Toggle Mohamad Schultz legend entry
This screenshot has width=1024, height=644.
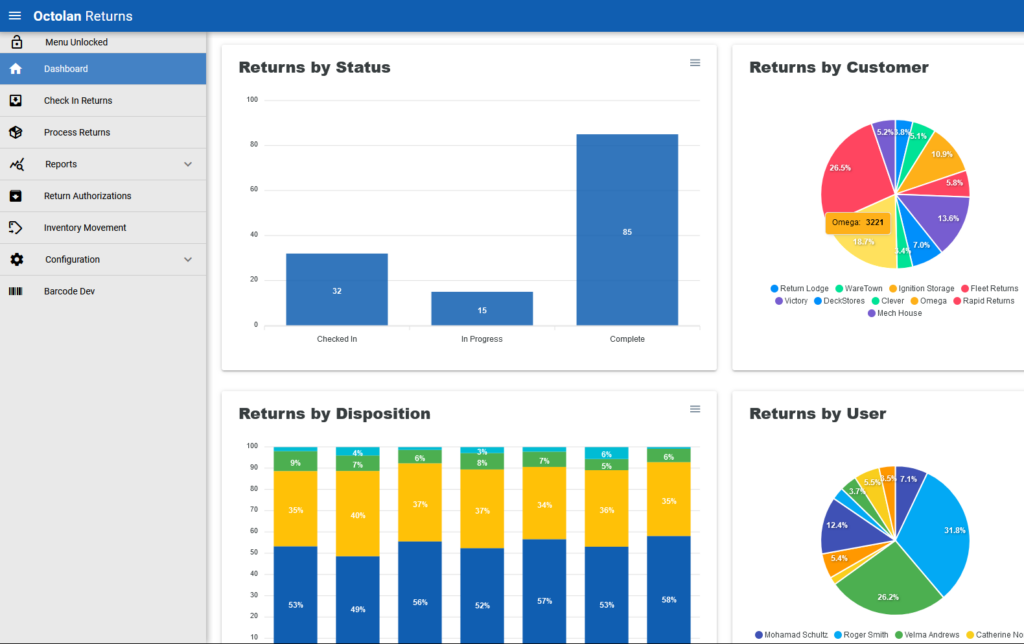click(x=791, y=634)
